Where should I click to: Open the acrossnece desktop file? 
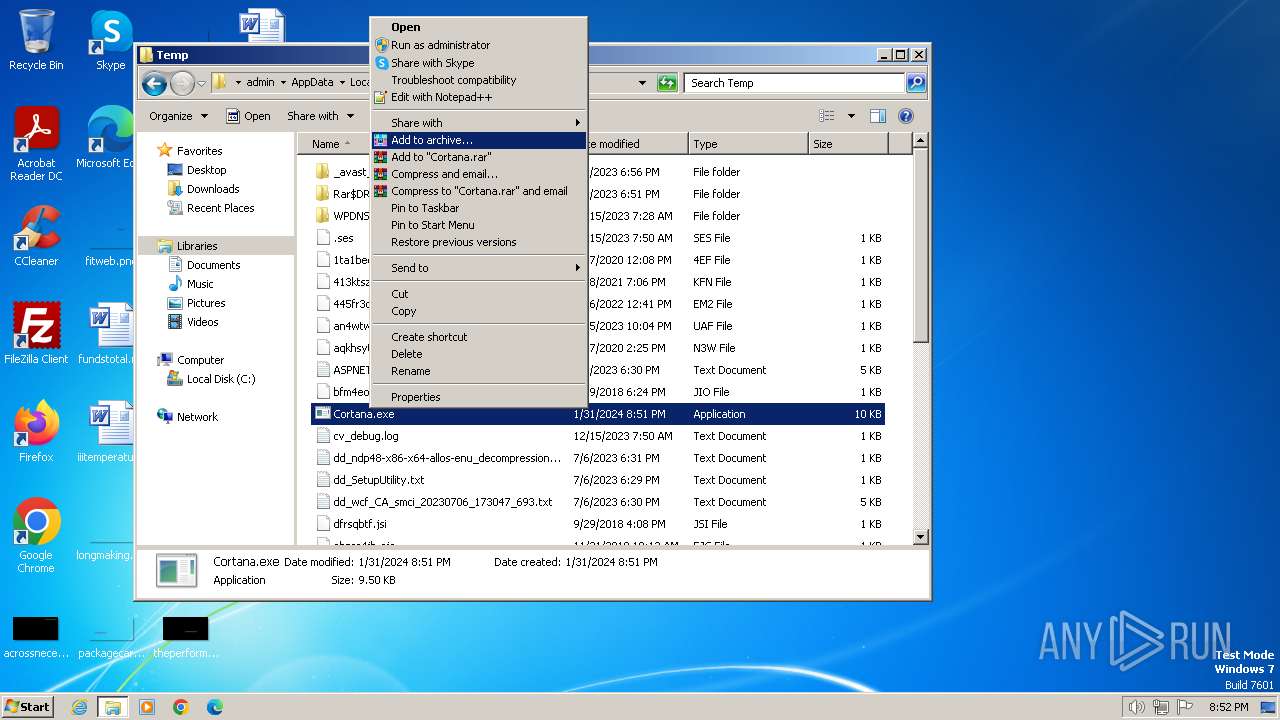36,637
